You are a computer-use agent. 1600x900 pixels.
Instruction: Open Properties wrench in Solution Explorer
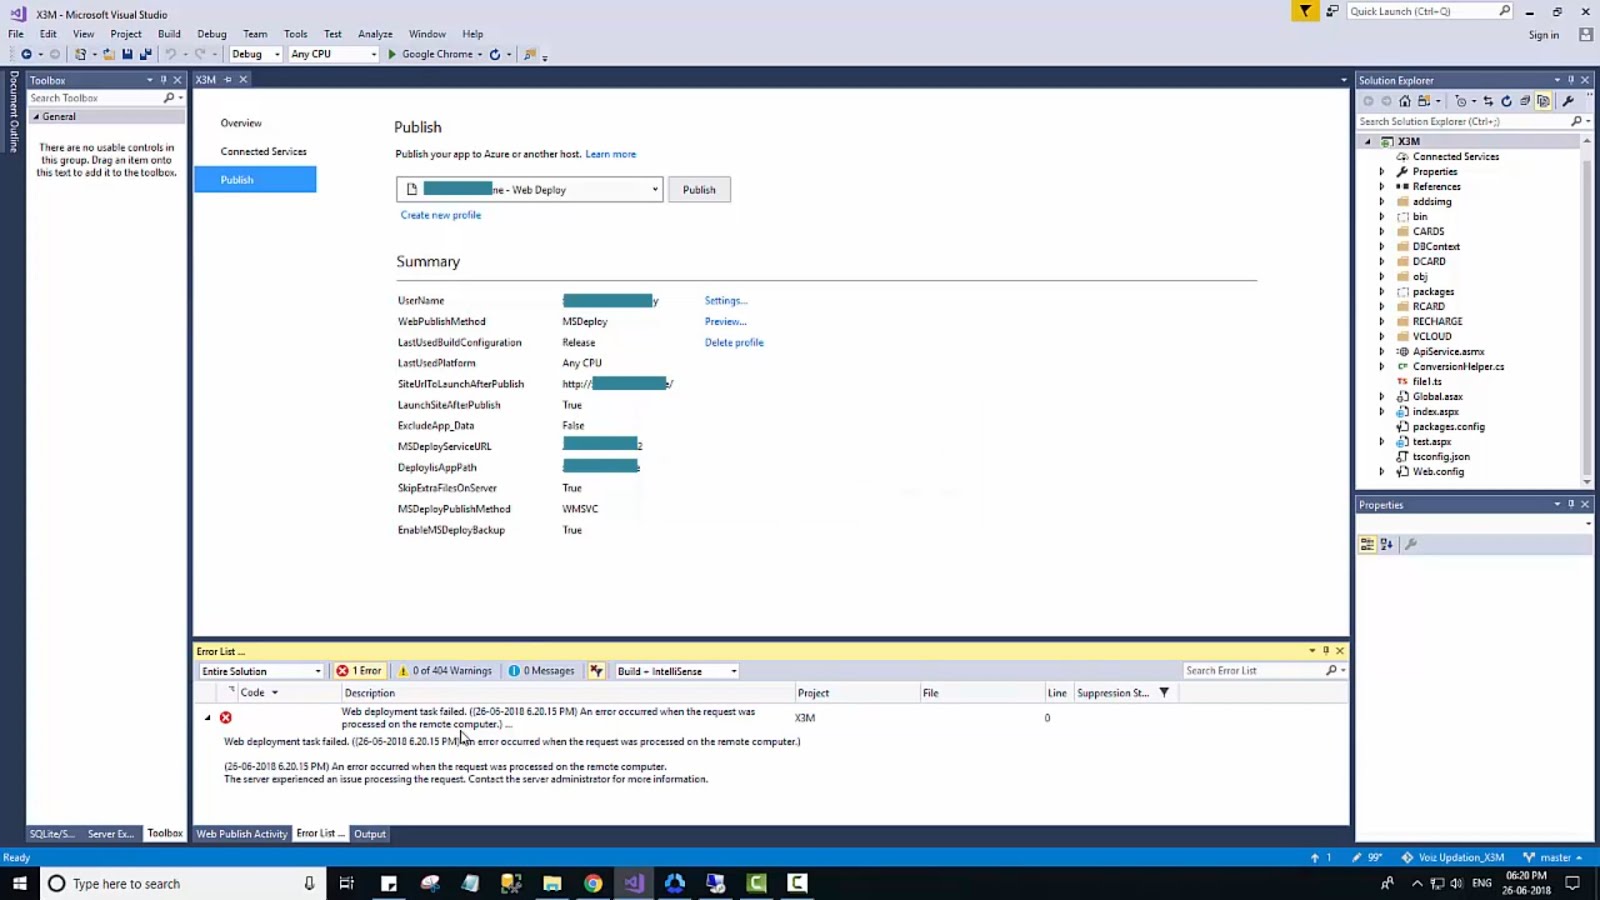pos(1568,100)
